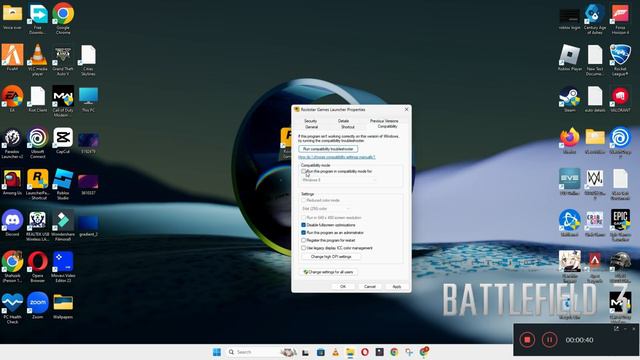Switch to the Security tab
The width and height of the screenshot is (640, 360).
click(x=310, y=121)
